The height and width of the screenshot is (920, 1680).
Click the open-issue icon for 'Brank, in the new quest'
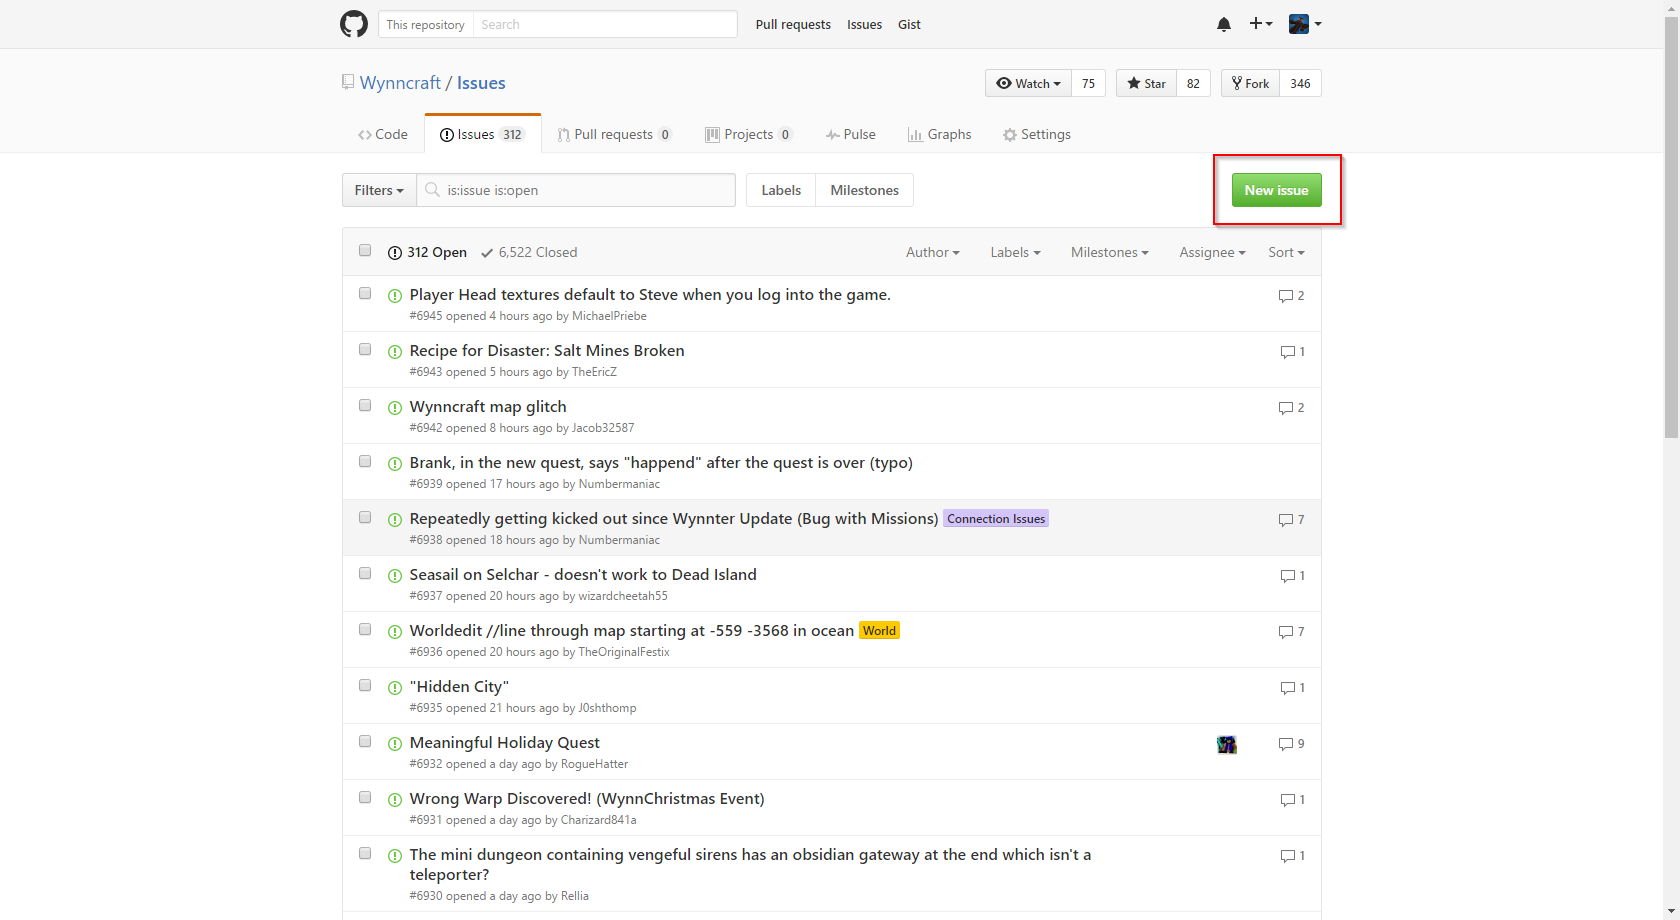[x=395, y=464]
